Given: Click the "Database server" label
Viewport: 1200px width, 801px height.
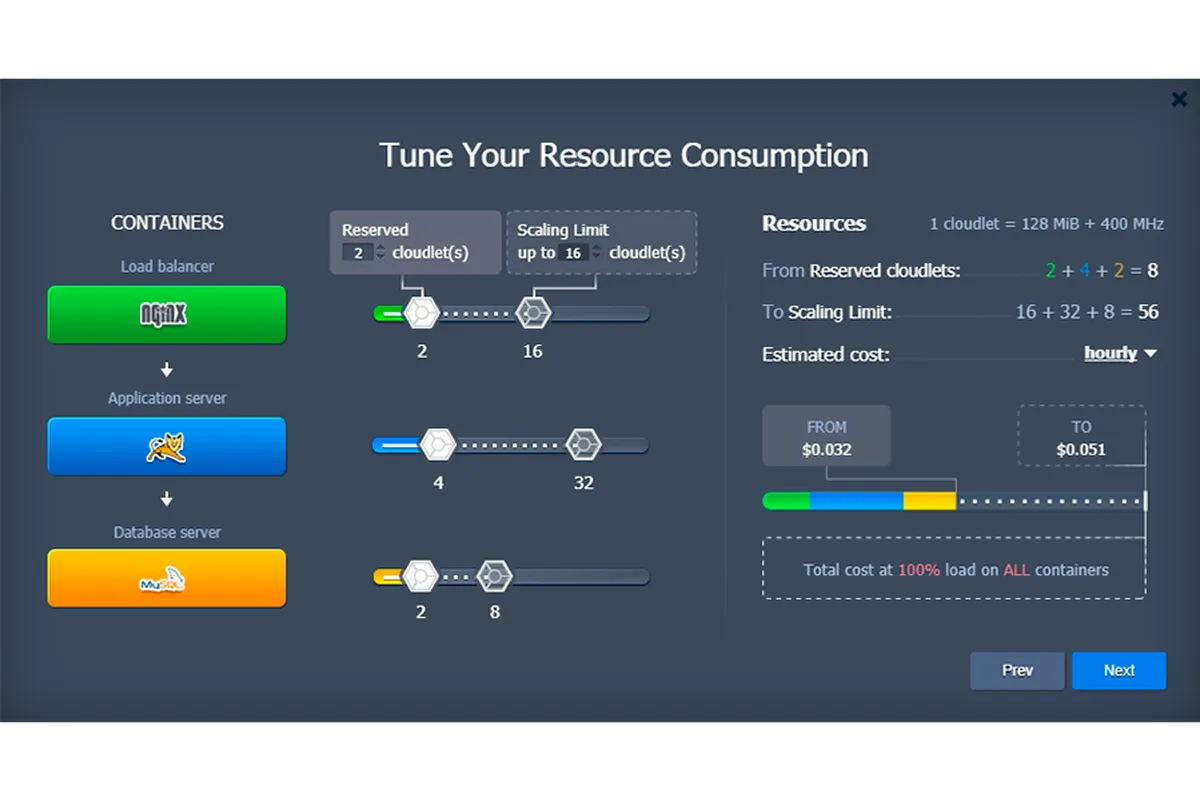Looking at the screenshot, I should [x=167, y=532].
